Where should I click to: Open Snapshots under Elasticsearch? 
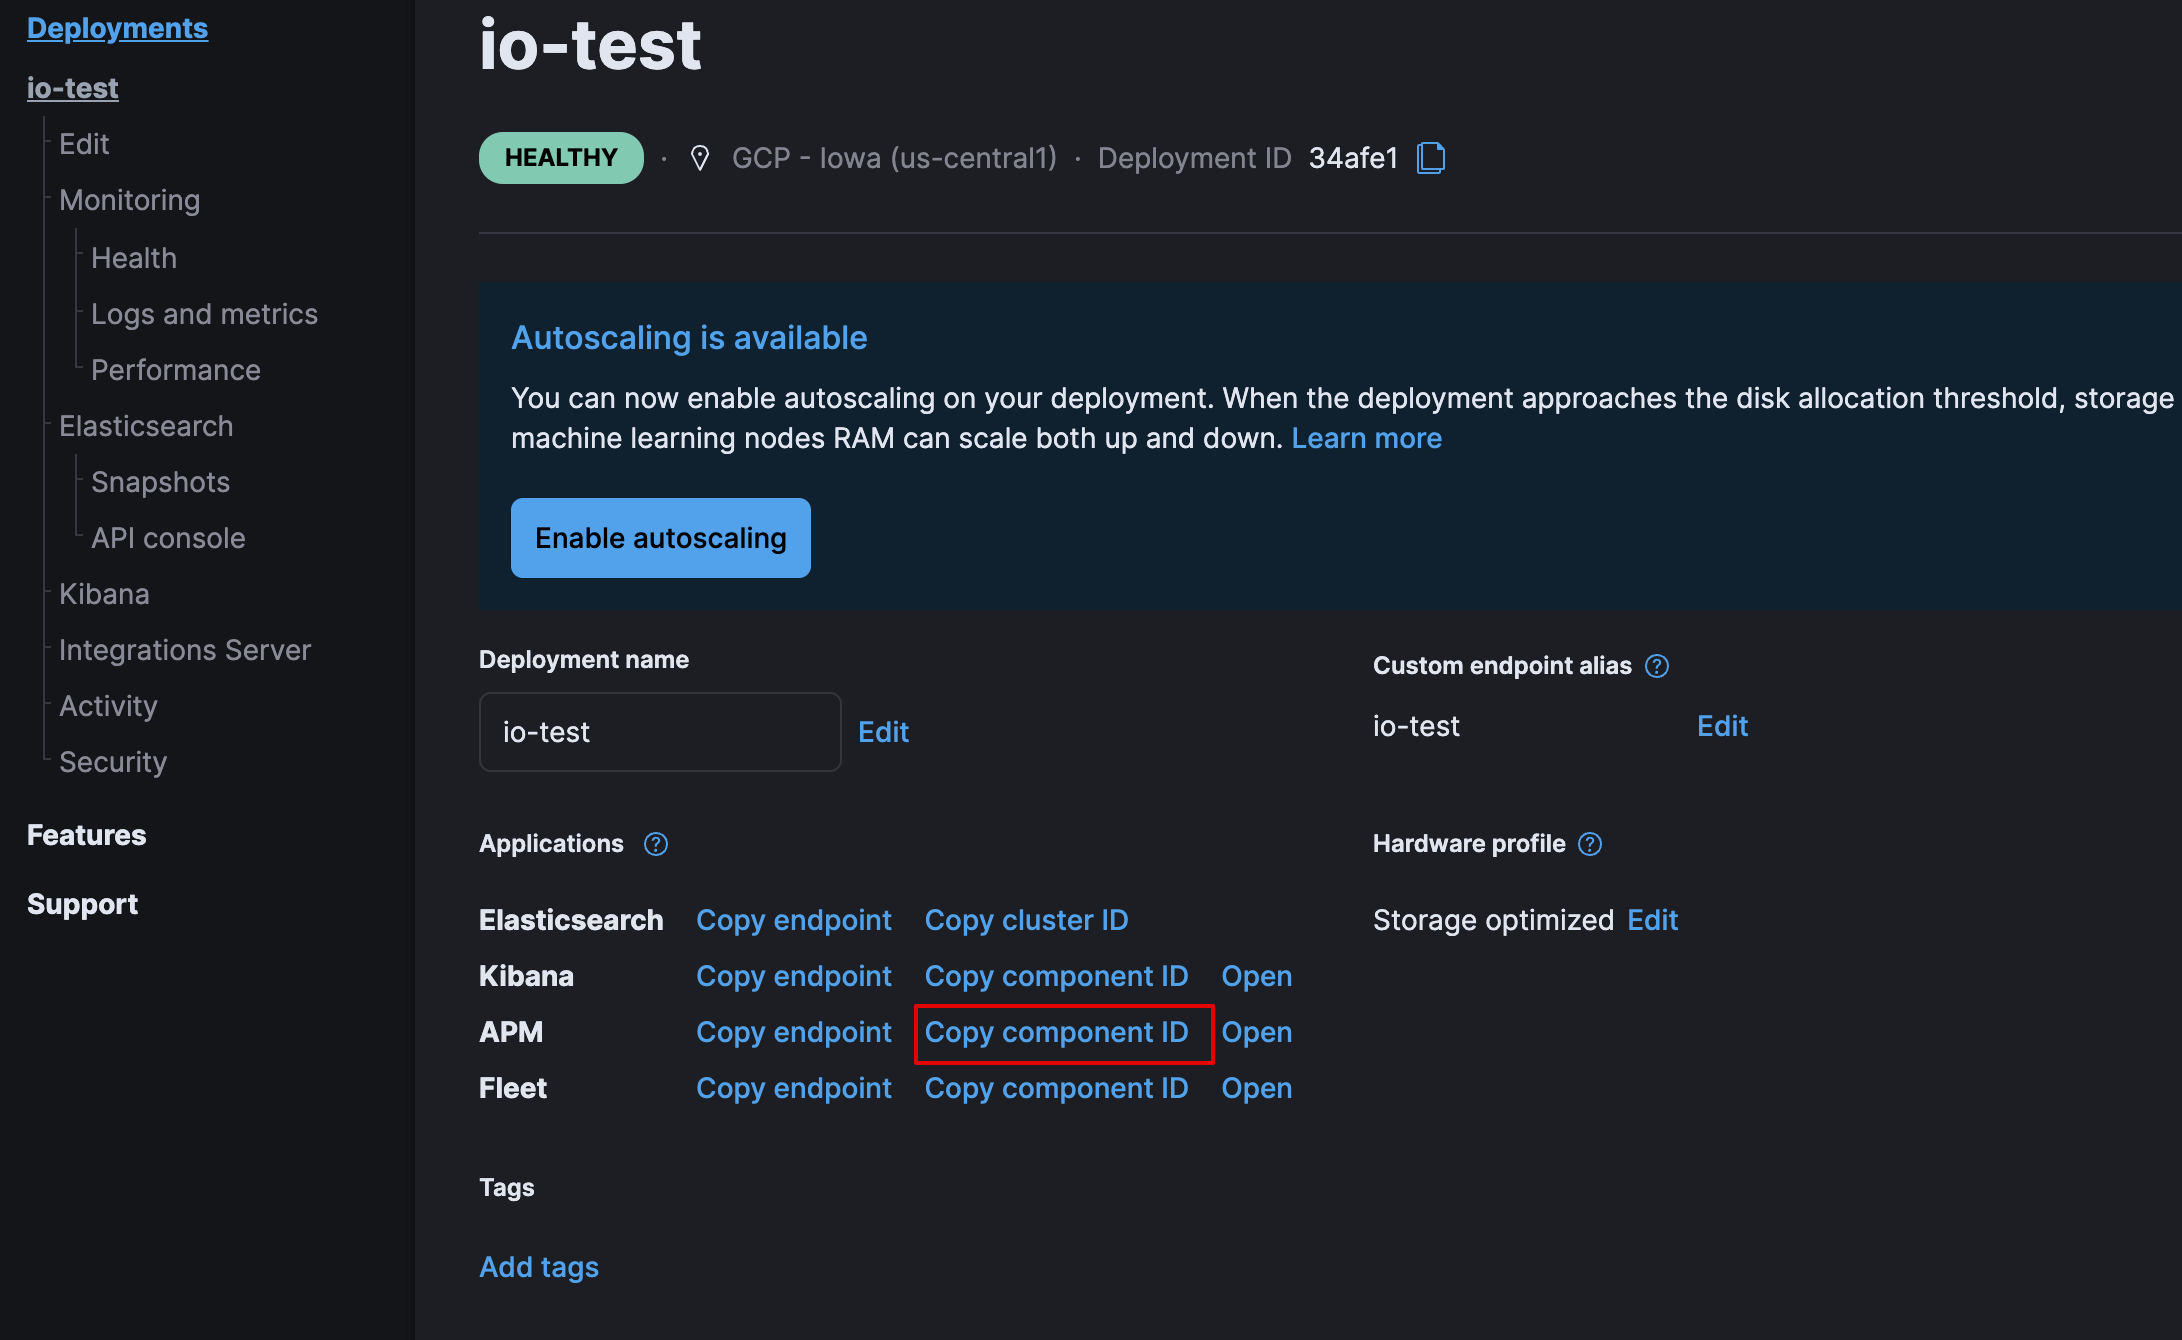coord(160,482)
